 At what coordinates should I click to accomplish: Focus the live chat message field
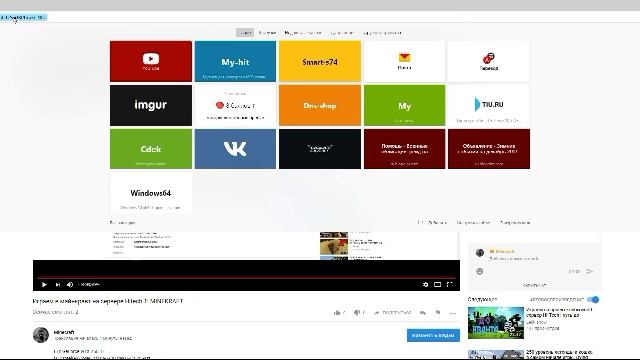(x=513, y=259)
